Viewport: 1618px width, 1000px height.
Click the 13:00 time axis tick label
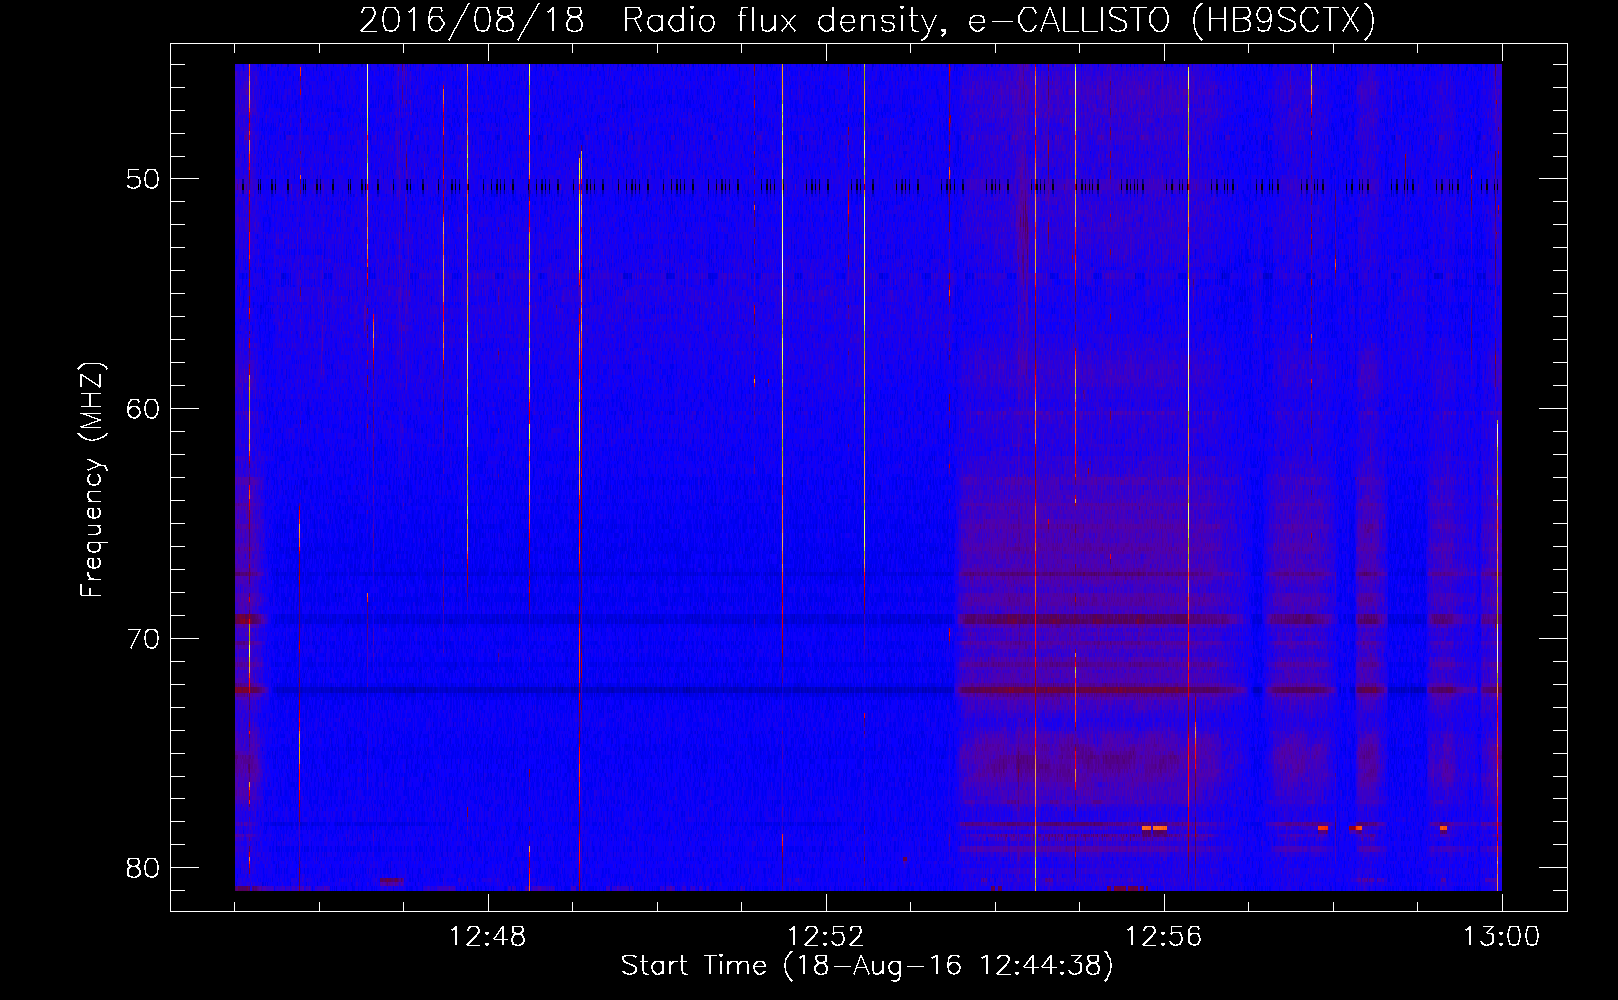pyautogui.click(x=1501, y=937)
